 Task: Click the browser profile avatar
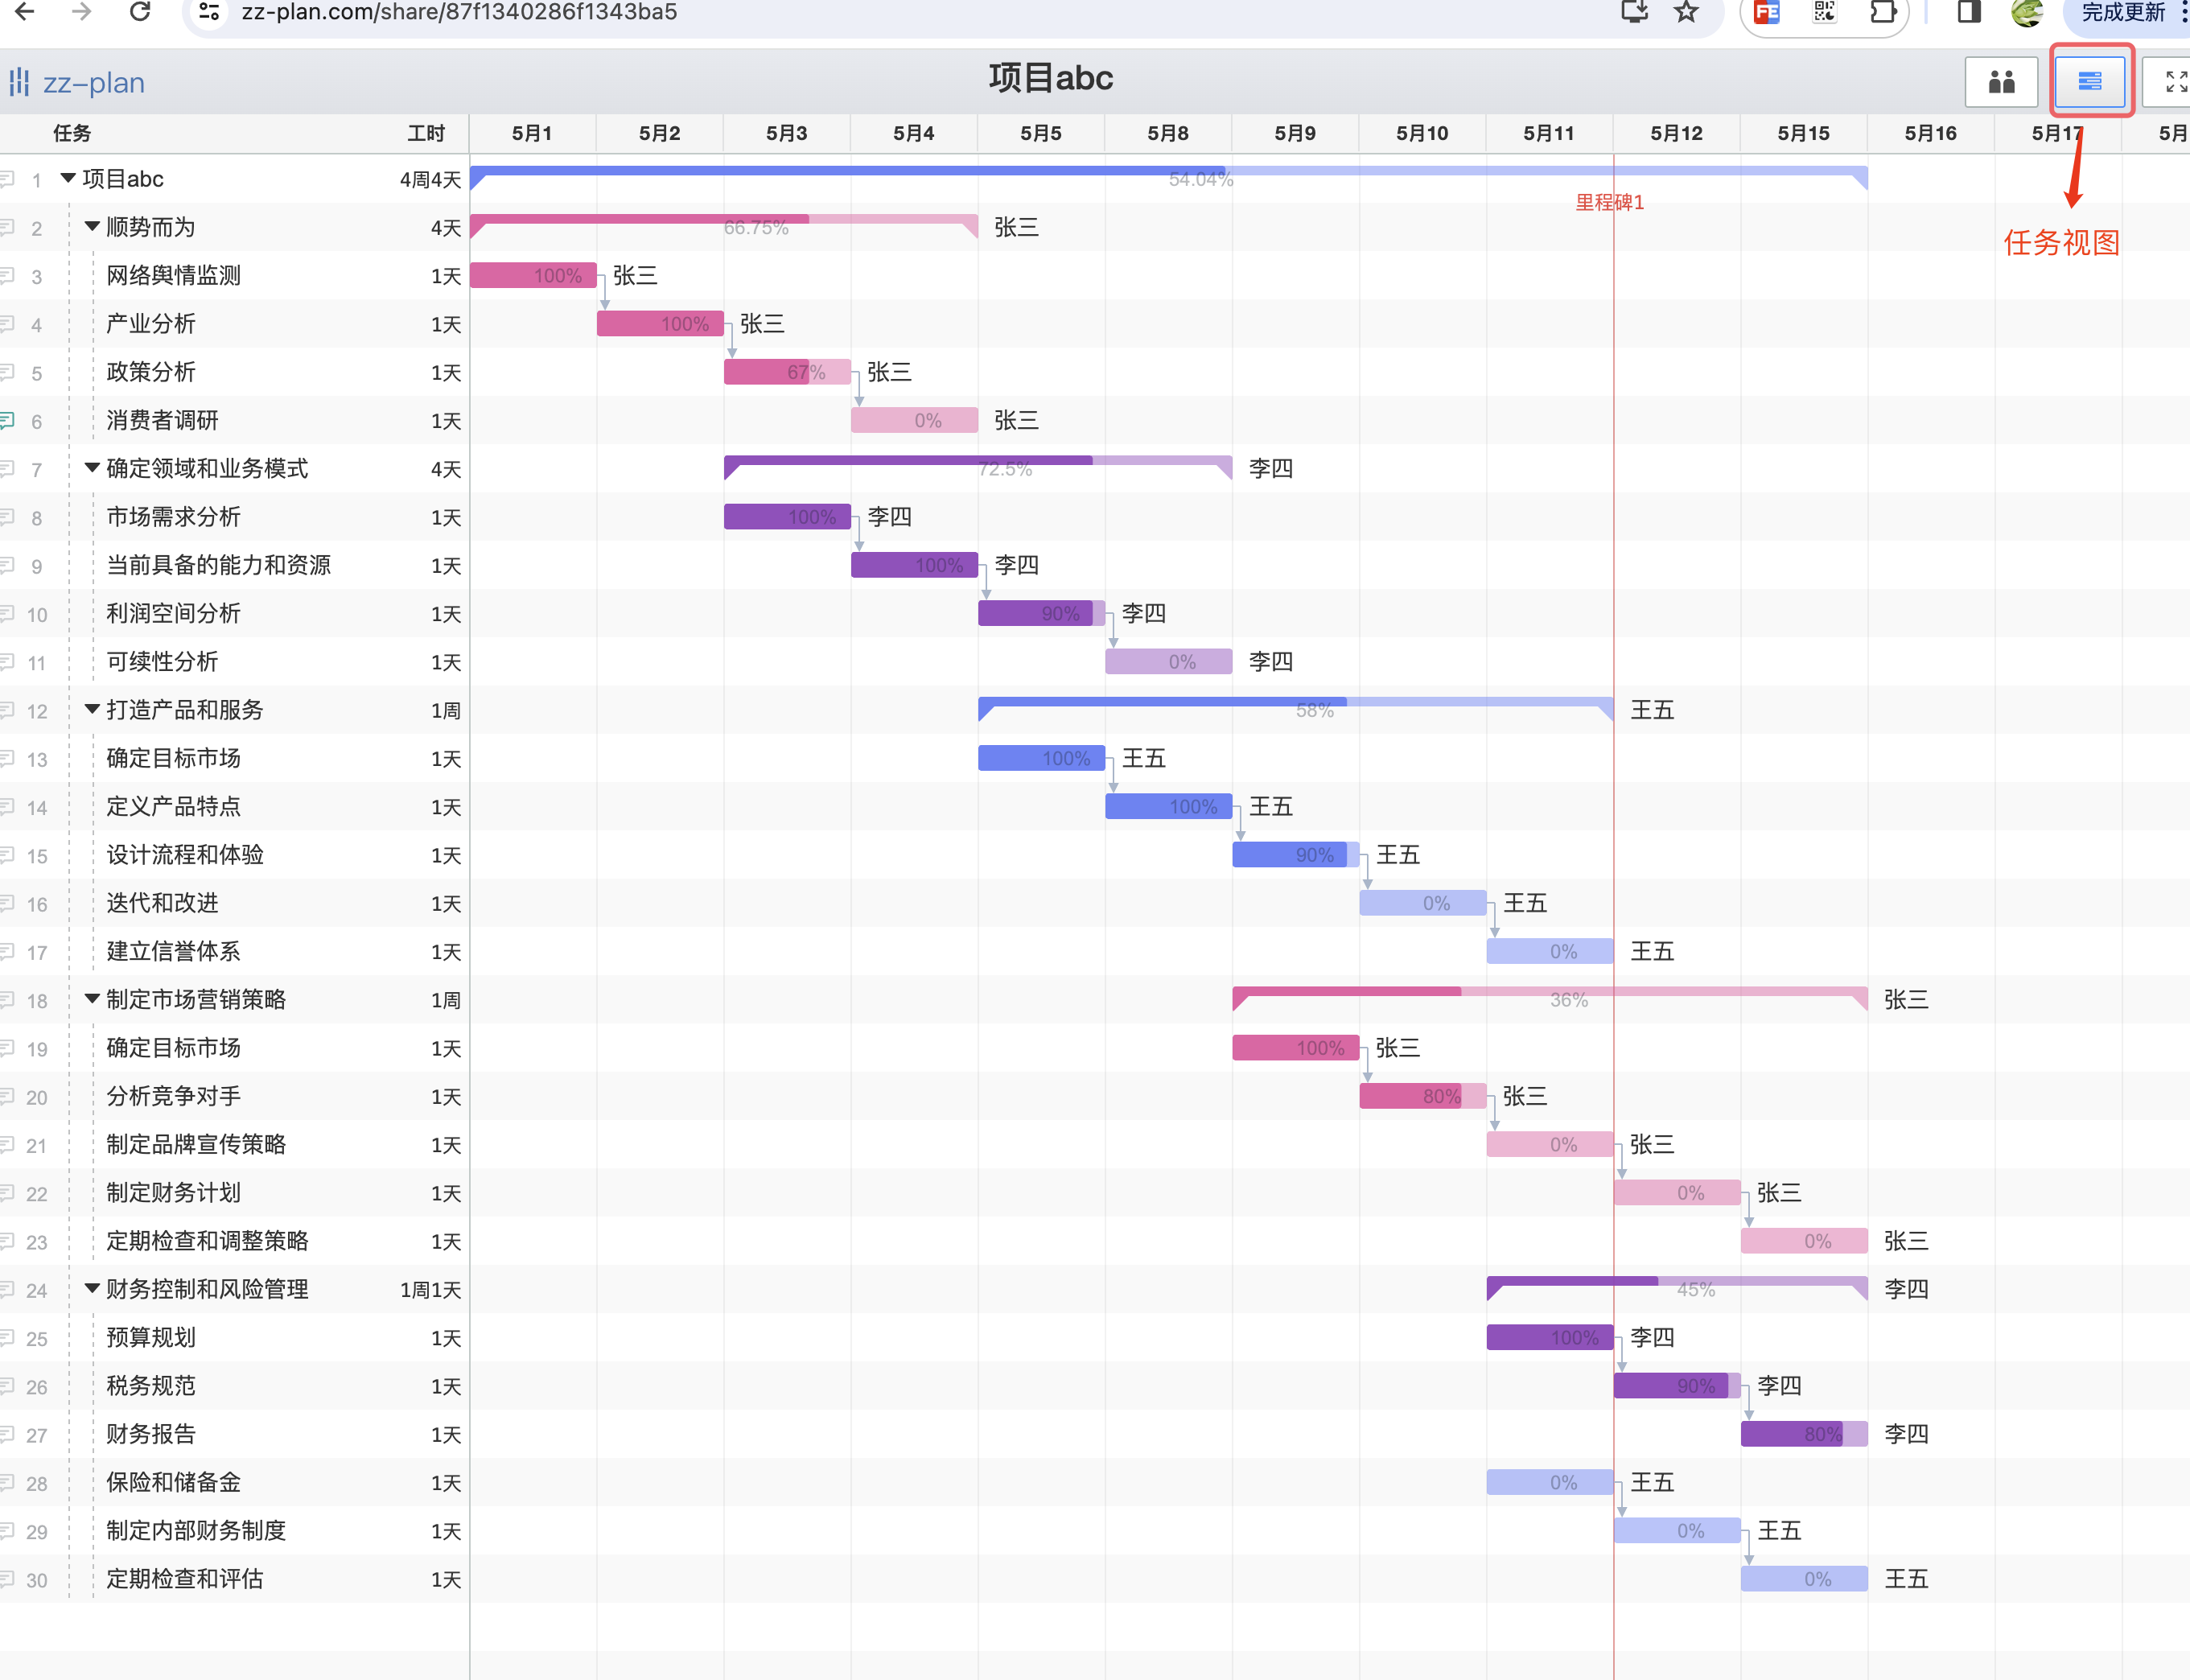point(2027,12)
